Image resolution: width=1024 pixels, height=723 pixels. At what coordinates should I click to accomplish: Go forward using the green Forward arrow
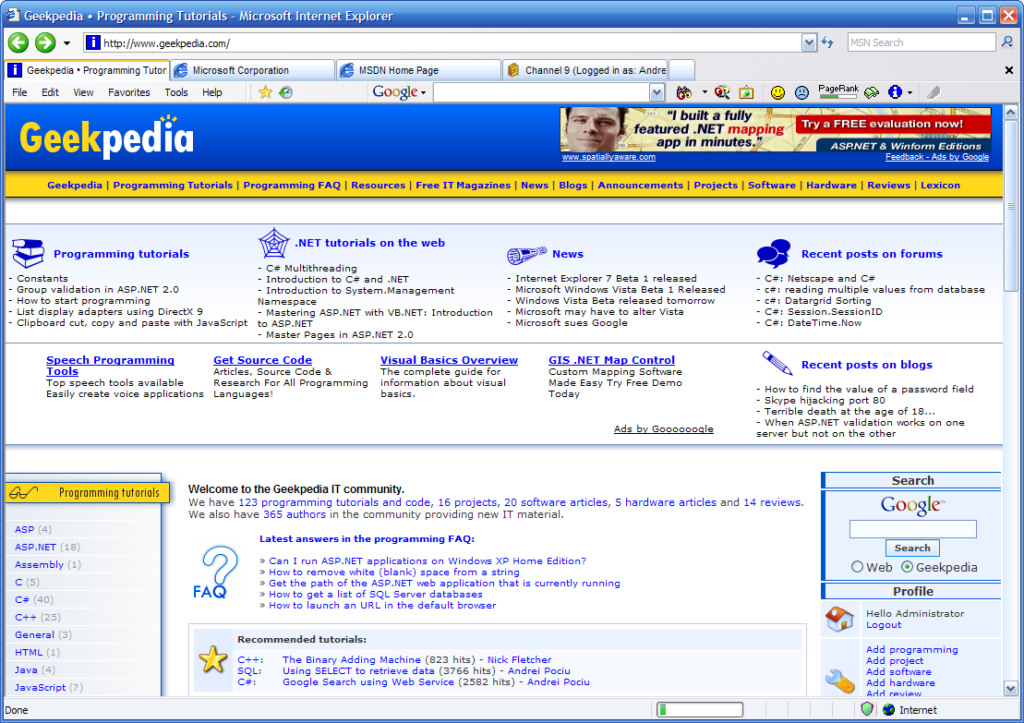(x=45, y=43)
